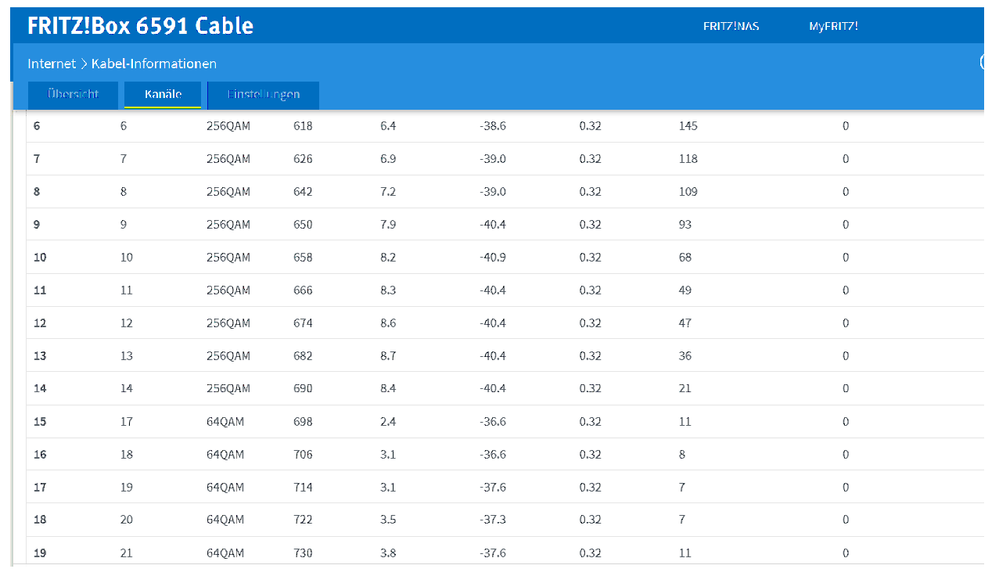The image size is (999, 577).
Task: Click the FRITZ!Box 6591 Cable title
Action: (140, 26)
